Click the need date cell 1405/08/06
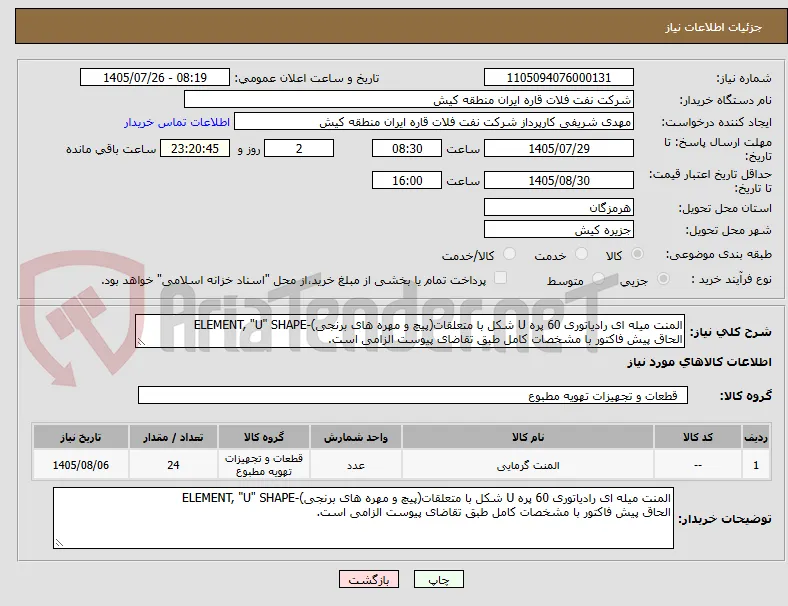 [x=81, y=465]
